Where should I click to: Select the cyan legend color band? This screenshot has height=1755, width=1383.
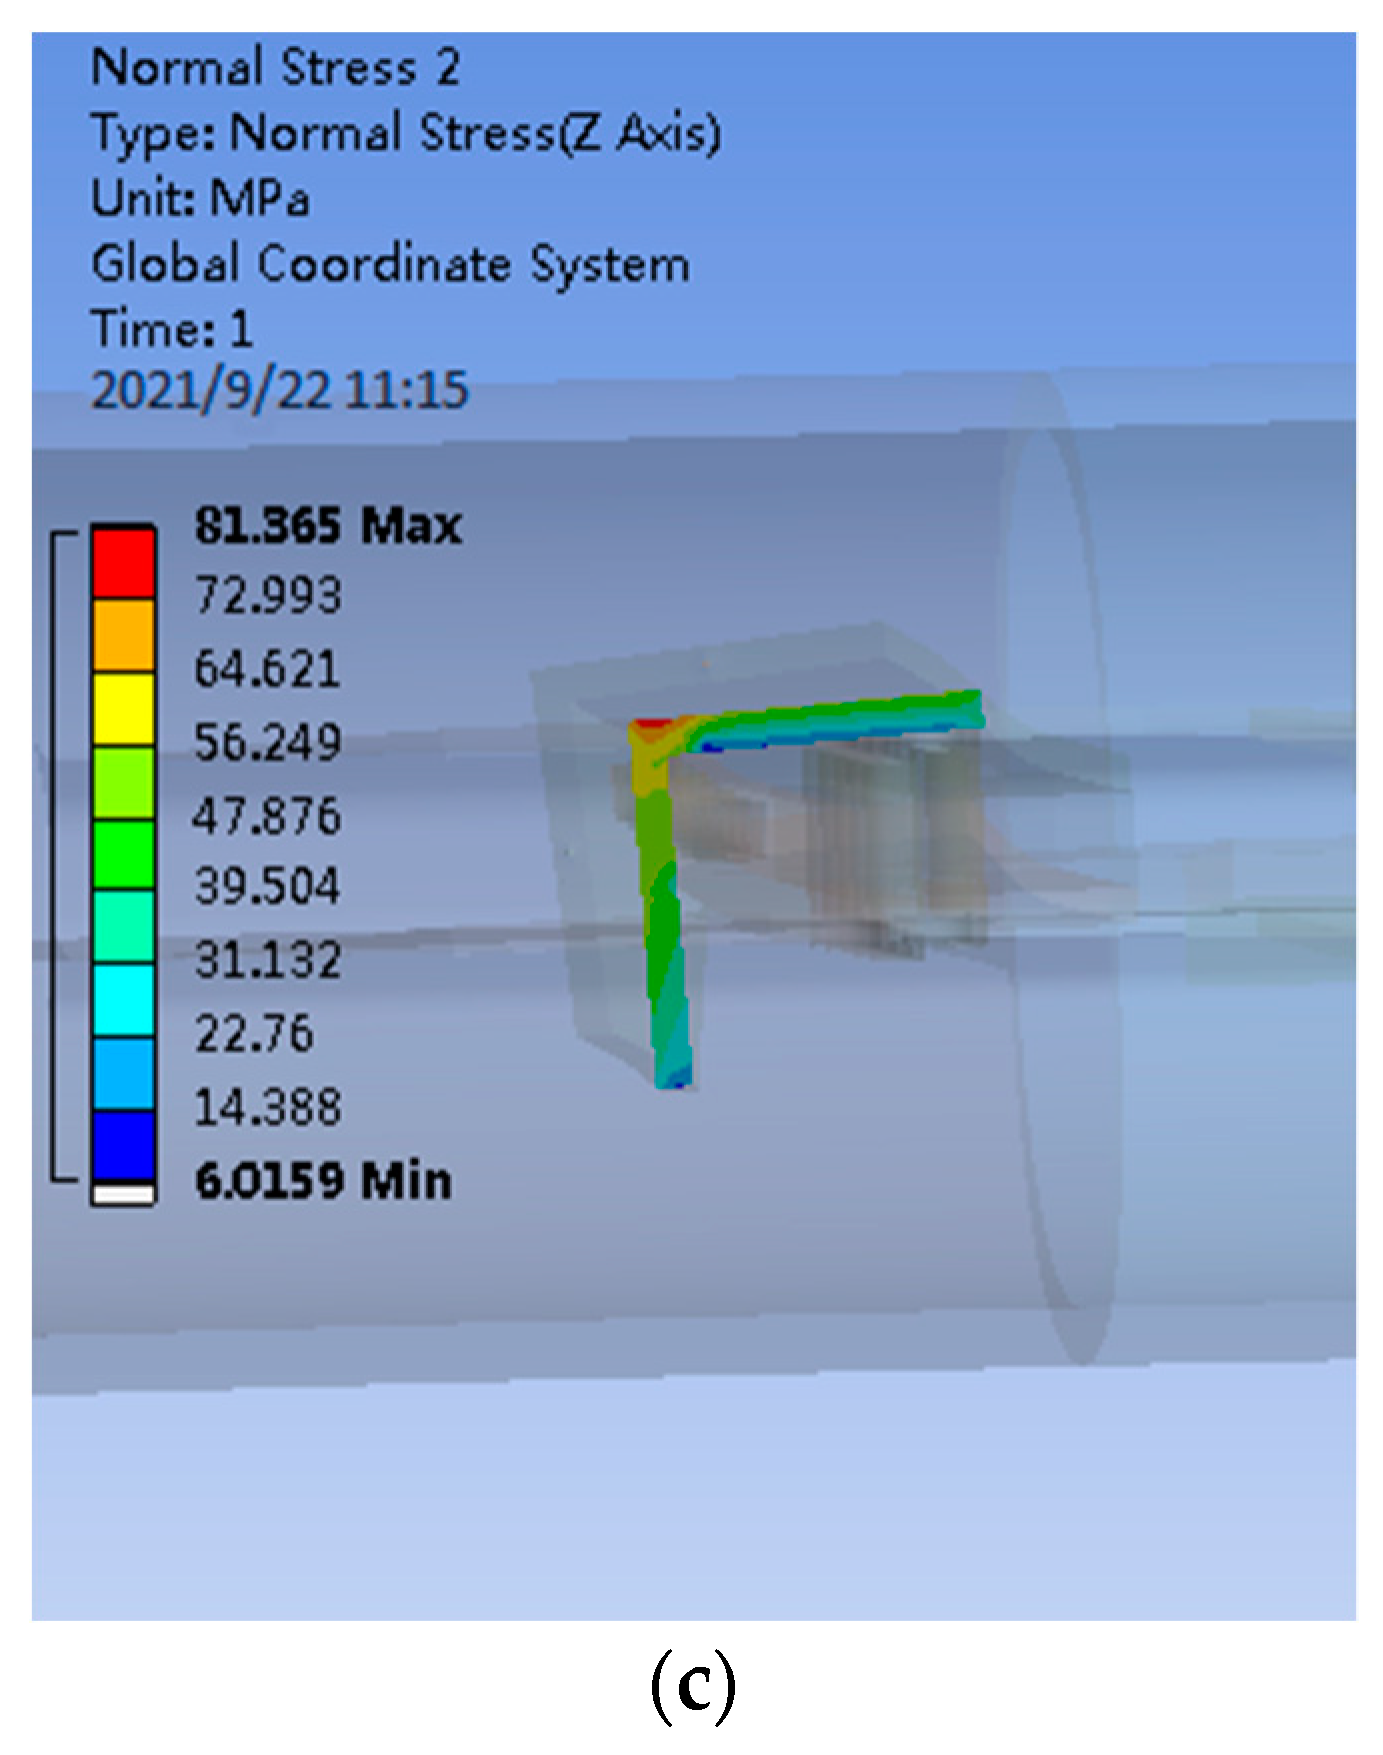(x=123, y=1001)
